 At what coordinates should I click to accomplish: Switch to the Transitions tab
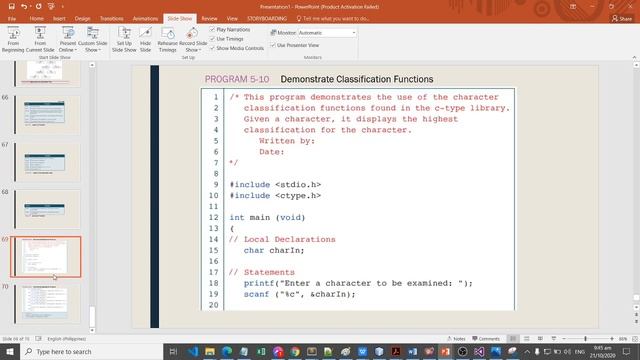click(111, 19)
